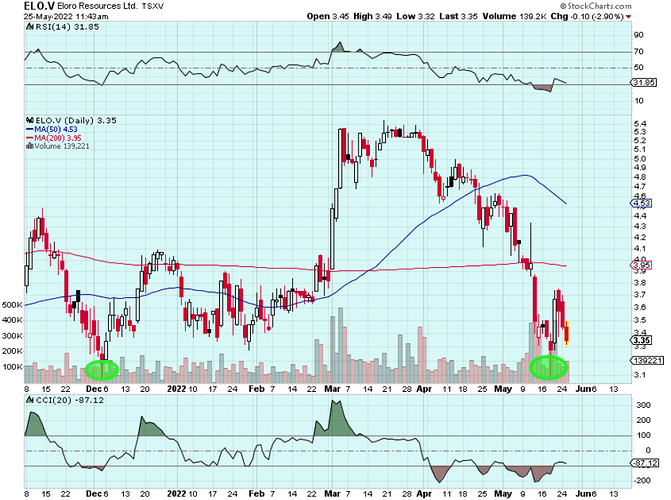The width and height of the screenshot is (671, 500).
Task: Click the 100K volume axis label
Action: tap(12, 367)
